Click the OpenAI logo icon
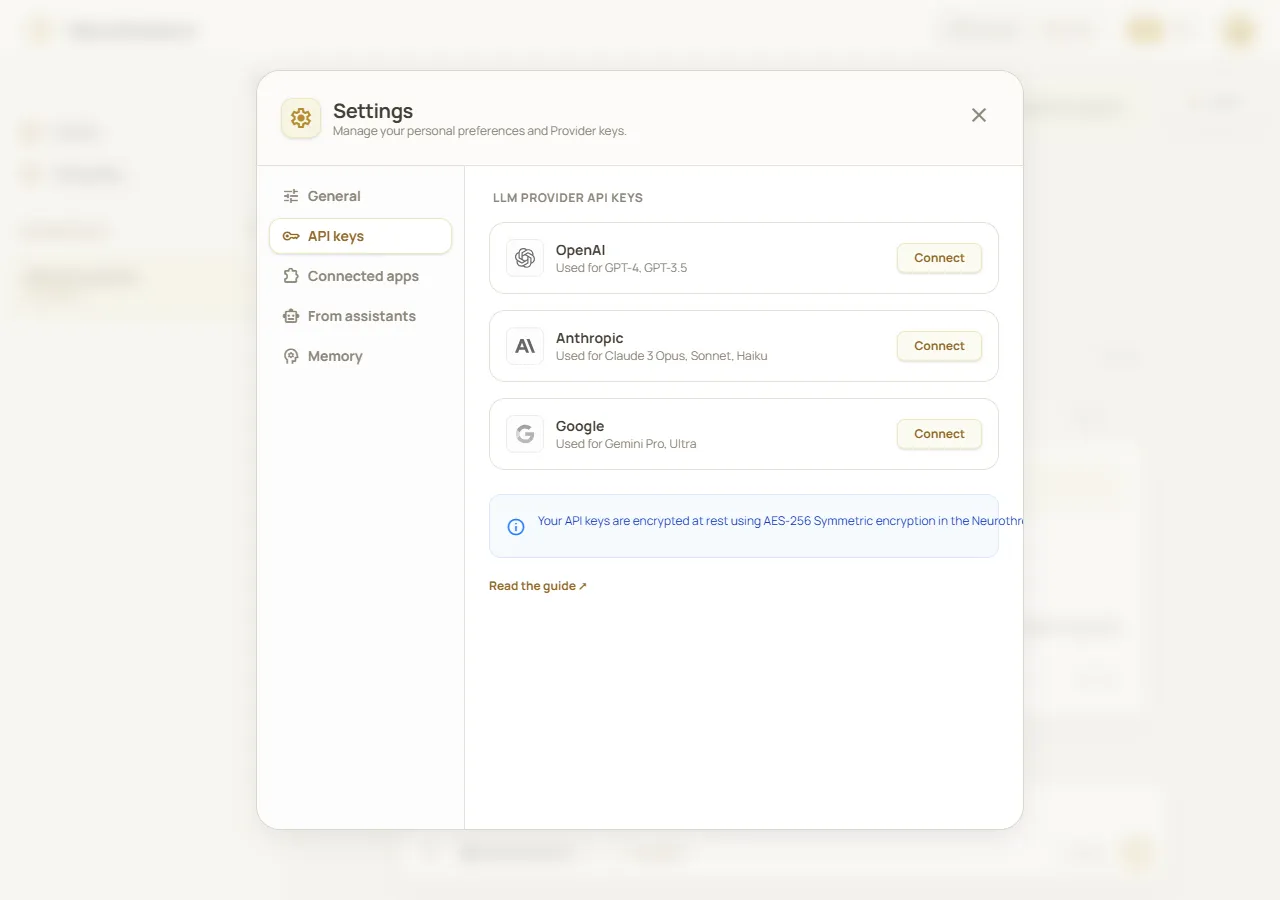This screenshot has height=900, width=1280. coord(525,258)
